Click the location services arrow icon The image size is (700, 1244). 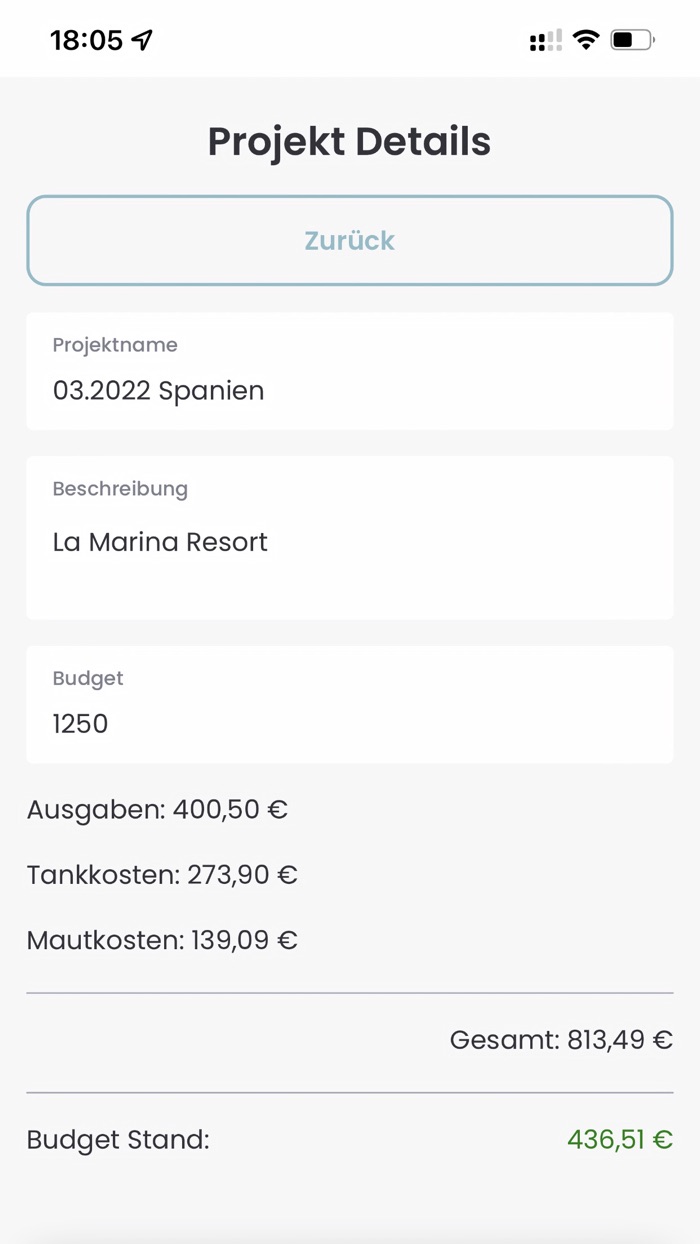coord(145,38)
